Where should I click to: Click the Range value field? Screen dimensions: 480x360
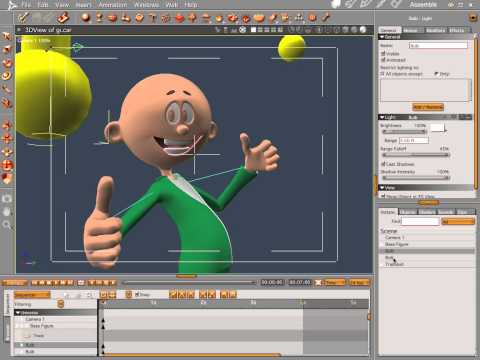414,140
